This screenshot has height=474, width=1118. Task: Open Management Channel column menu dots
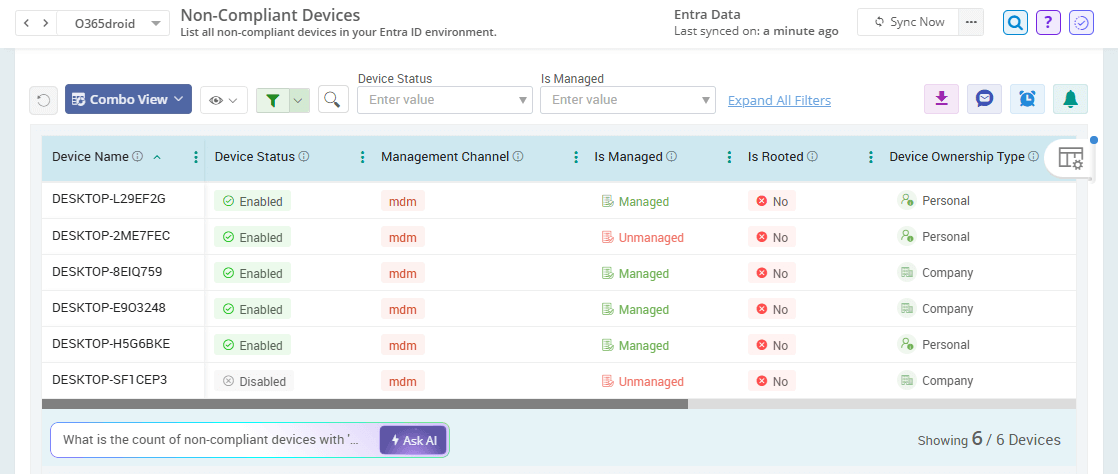(576, 158)
